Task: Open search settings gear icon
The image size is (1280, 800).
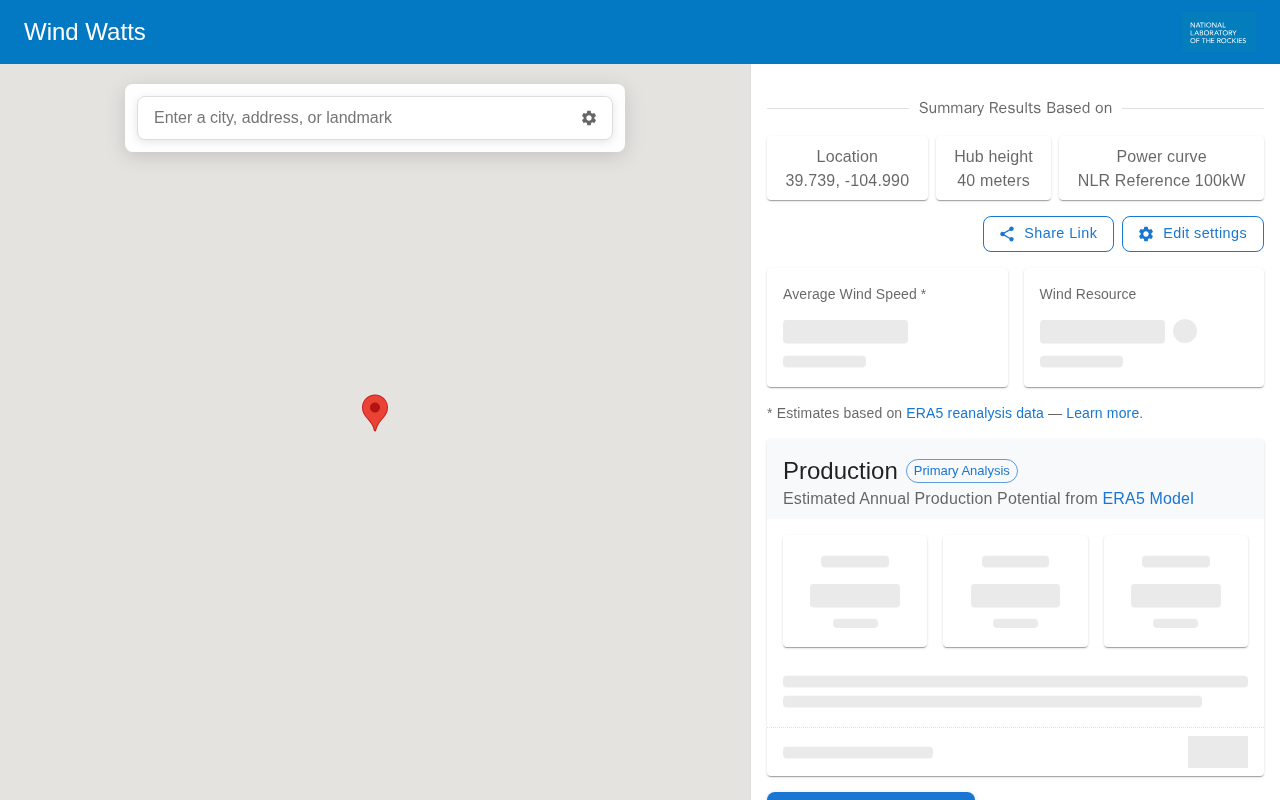Action: point(589,118)
